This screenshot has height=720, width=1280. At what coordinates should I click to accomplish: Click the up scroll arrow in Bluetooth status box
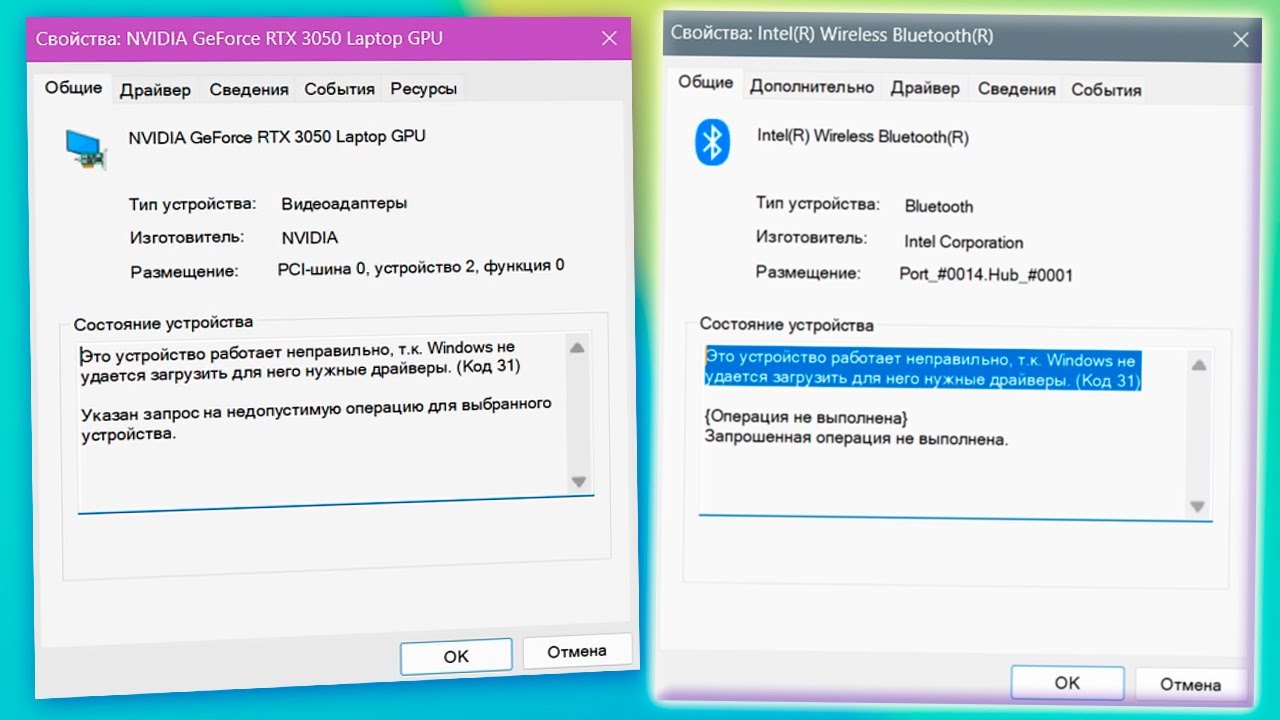click(x=1197, y=366)
